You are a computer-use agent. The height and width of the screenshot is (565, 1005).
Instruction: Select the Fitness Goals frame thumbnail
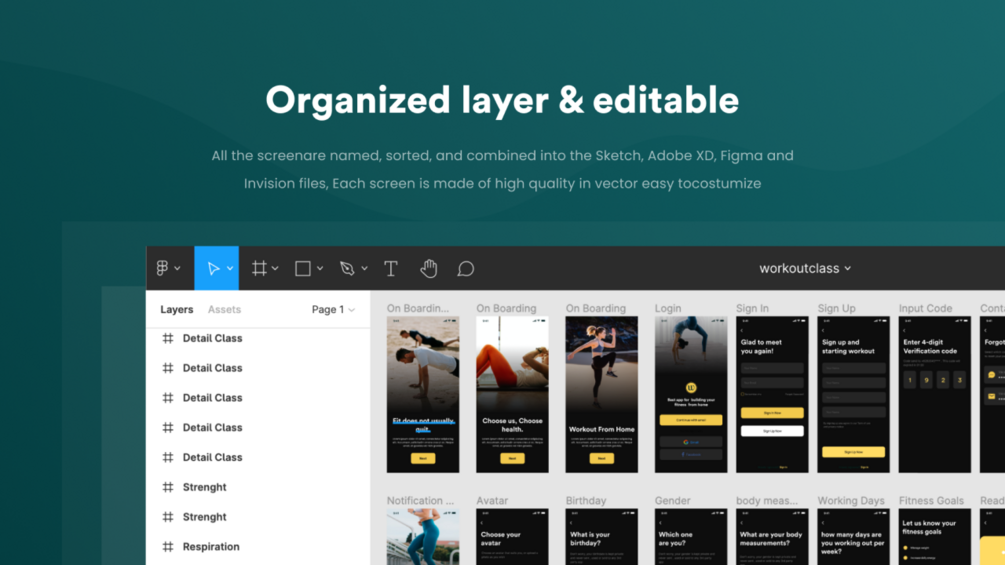coord(934,537)
